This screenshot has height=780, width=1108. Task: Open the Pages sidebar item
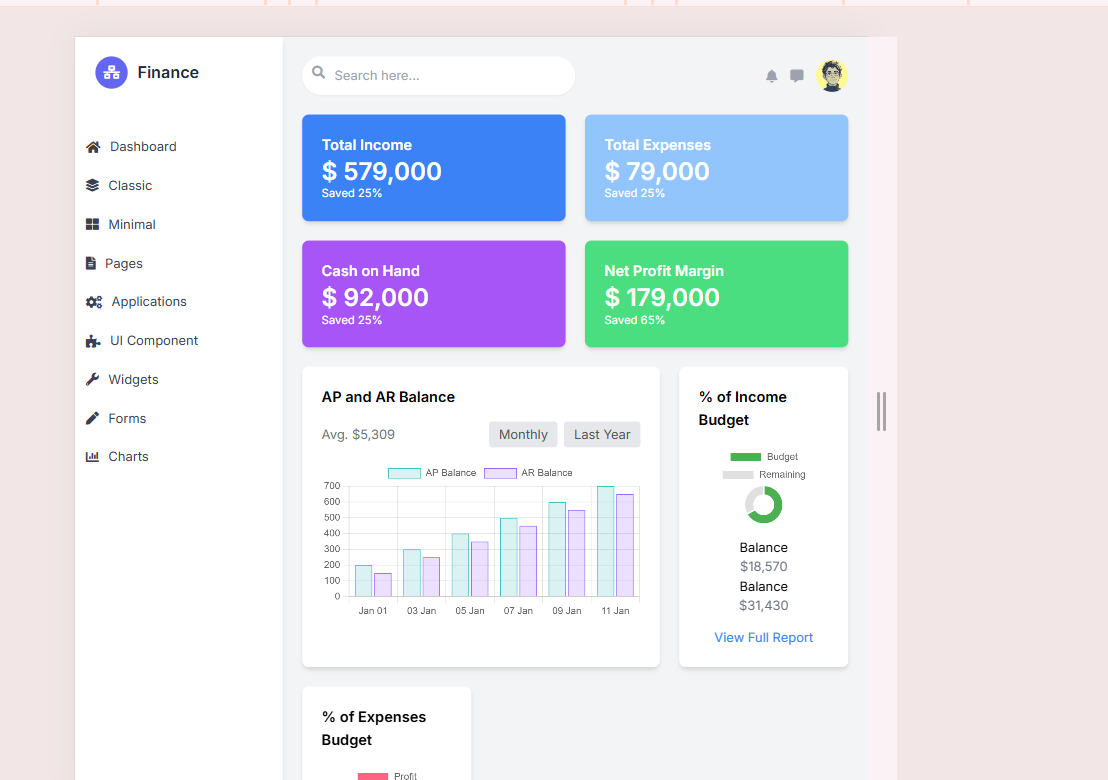point(123,264)
